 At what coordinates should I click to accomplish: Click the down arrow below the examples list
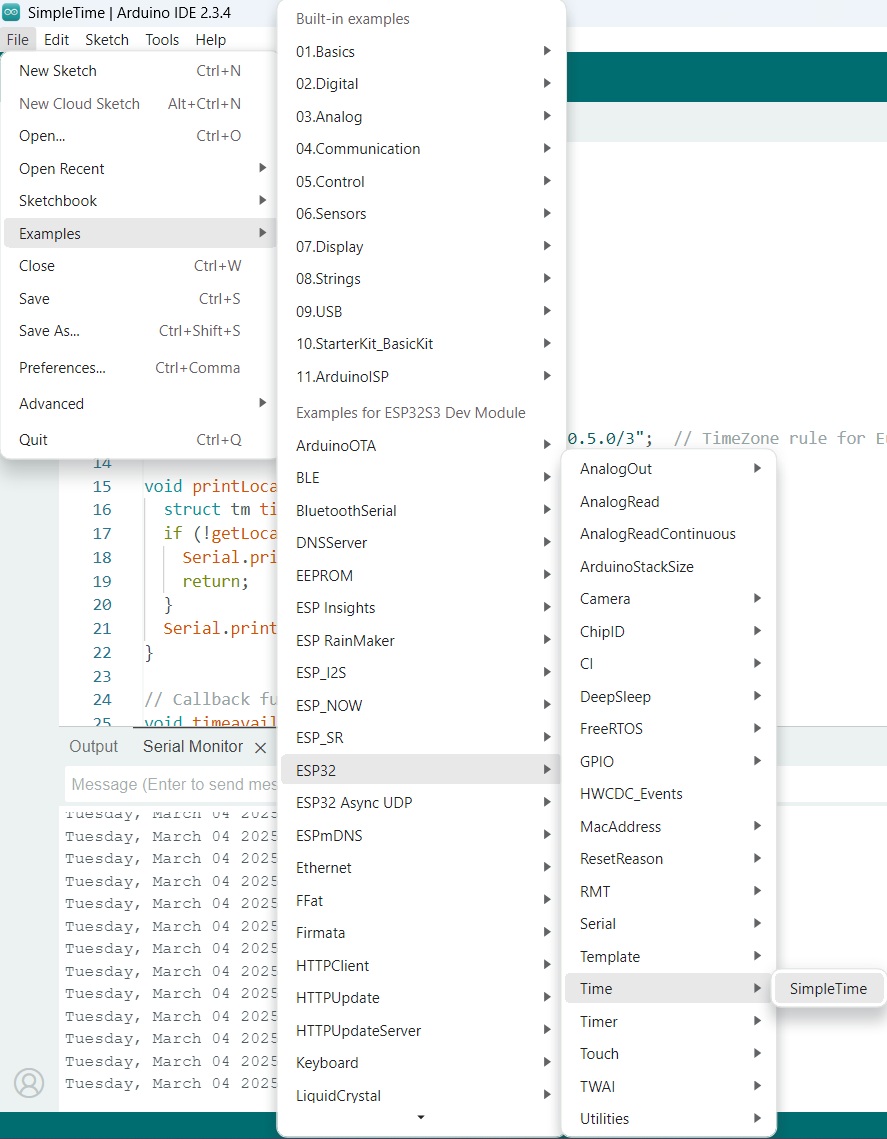tap(420, 1118)
